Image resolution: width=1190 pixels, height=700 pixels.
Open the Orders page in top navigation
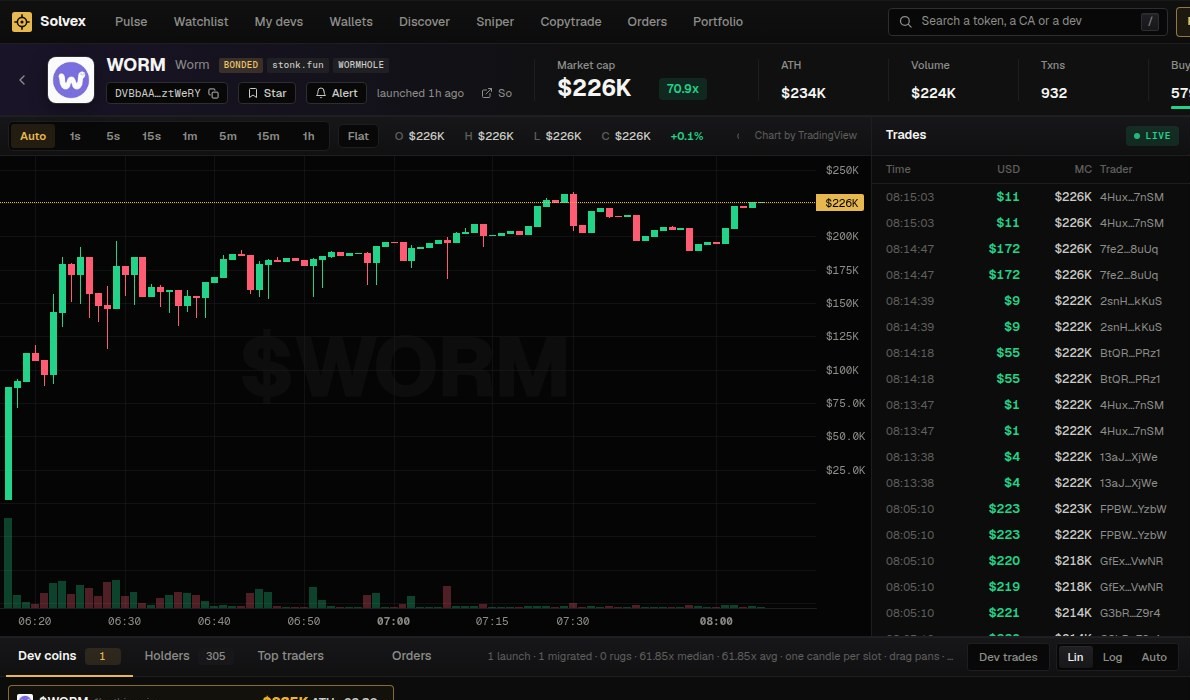point(647,21)
